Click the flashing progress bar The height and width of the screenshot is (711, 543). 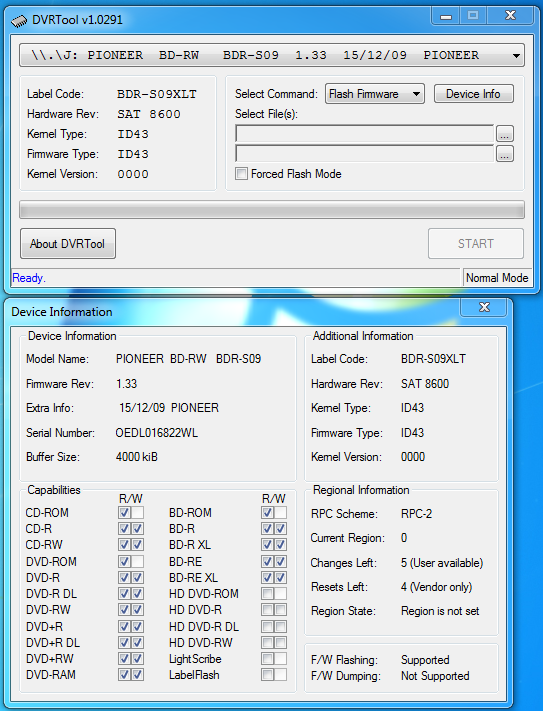(x=272, y=210)
